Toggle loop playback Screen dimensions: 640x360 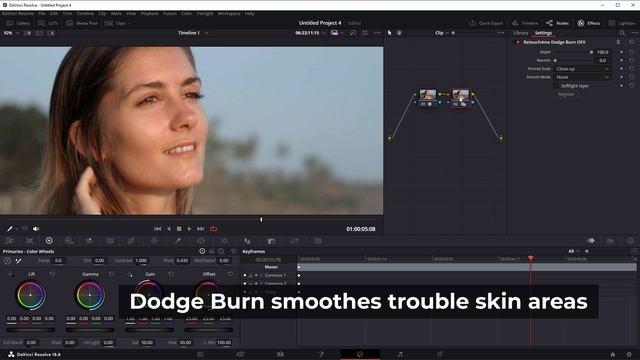coord(213,229)
